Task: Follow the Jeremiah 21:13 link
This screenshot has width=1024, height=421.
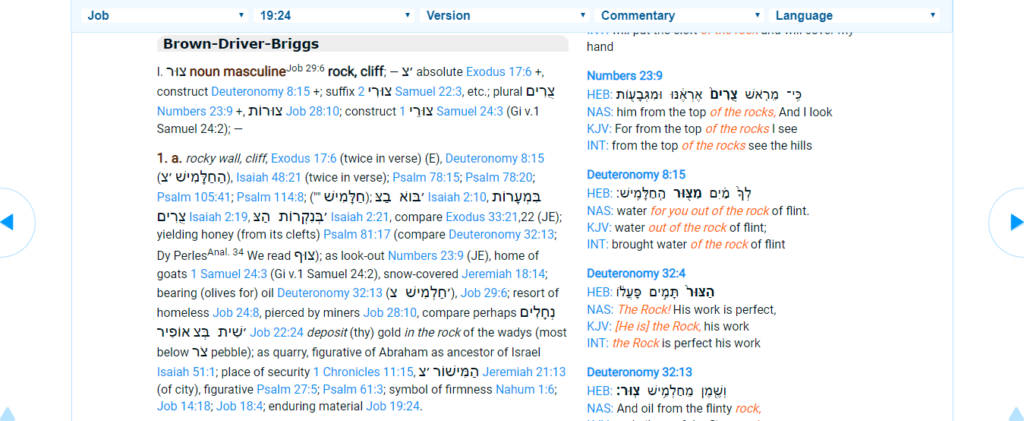Action: [522, 373]
